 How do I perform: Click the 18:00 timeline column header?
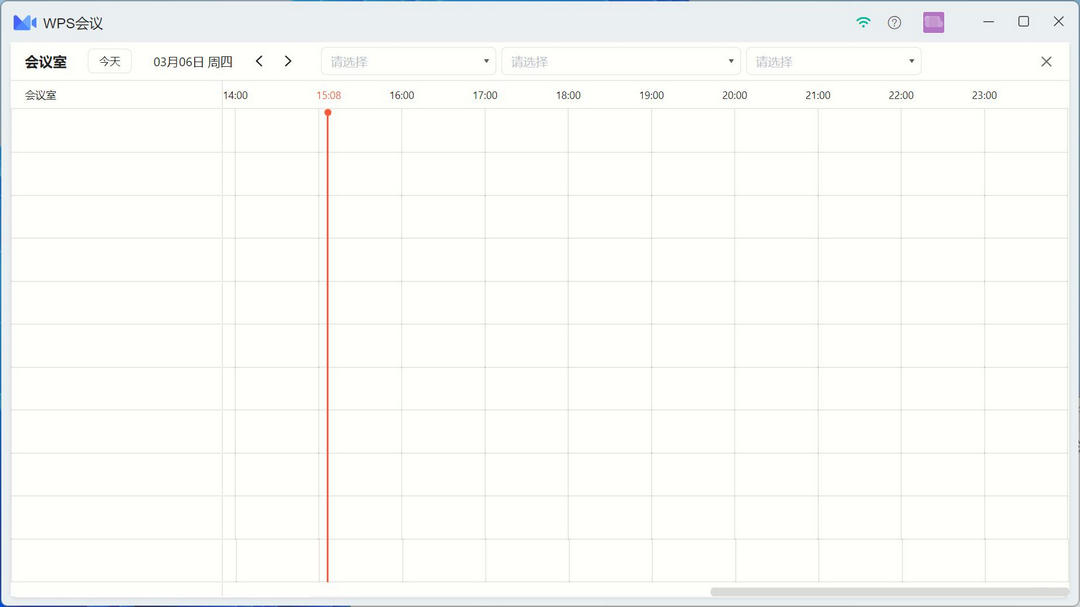(x=568, y=95)
